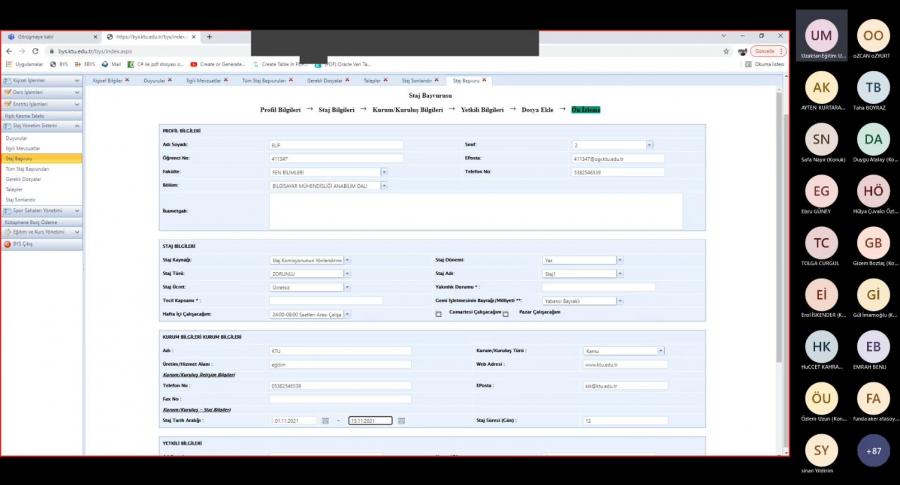The width and height of the screenshot is (900, 485).
Task: Open new browser tab with plus icon
Action: click(x=209, y=37)
